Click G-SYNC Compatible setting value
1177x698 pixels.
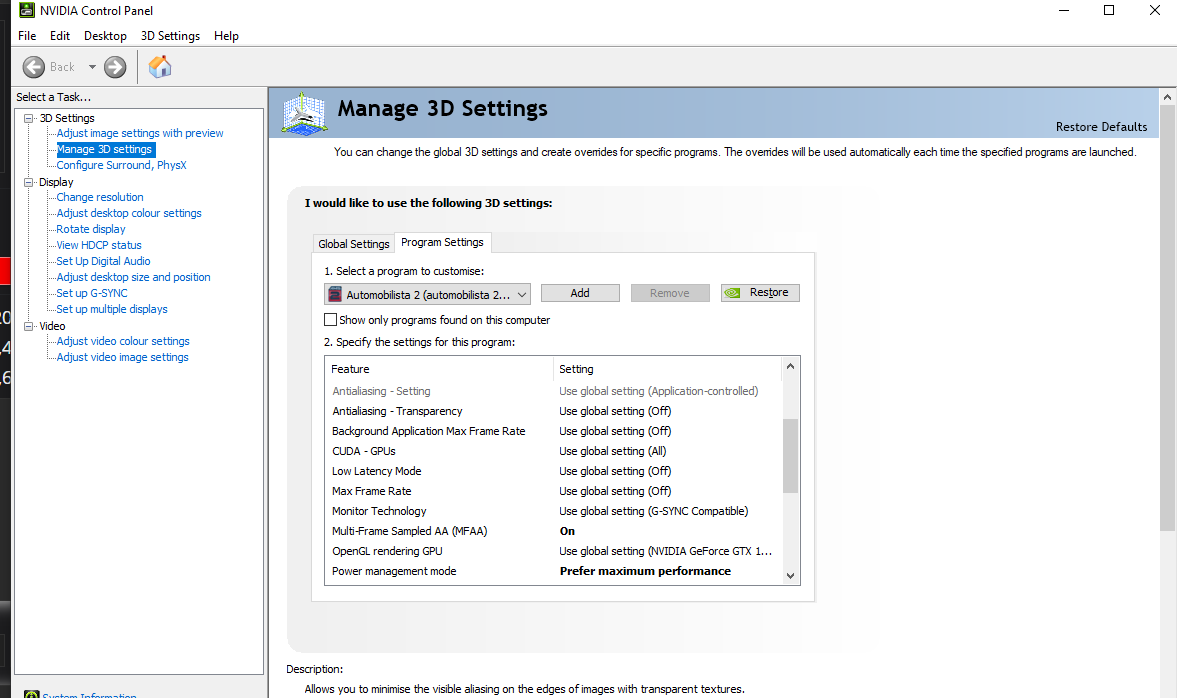click(x=654, y=511)
